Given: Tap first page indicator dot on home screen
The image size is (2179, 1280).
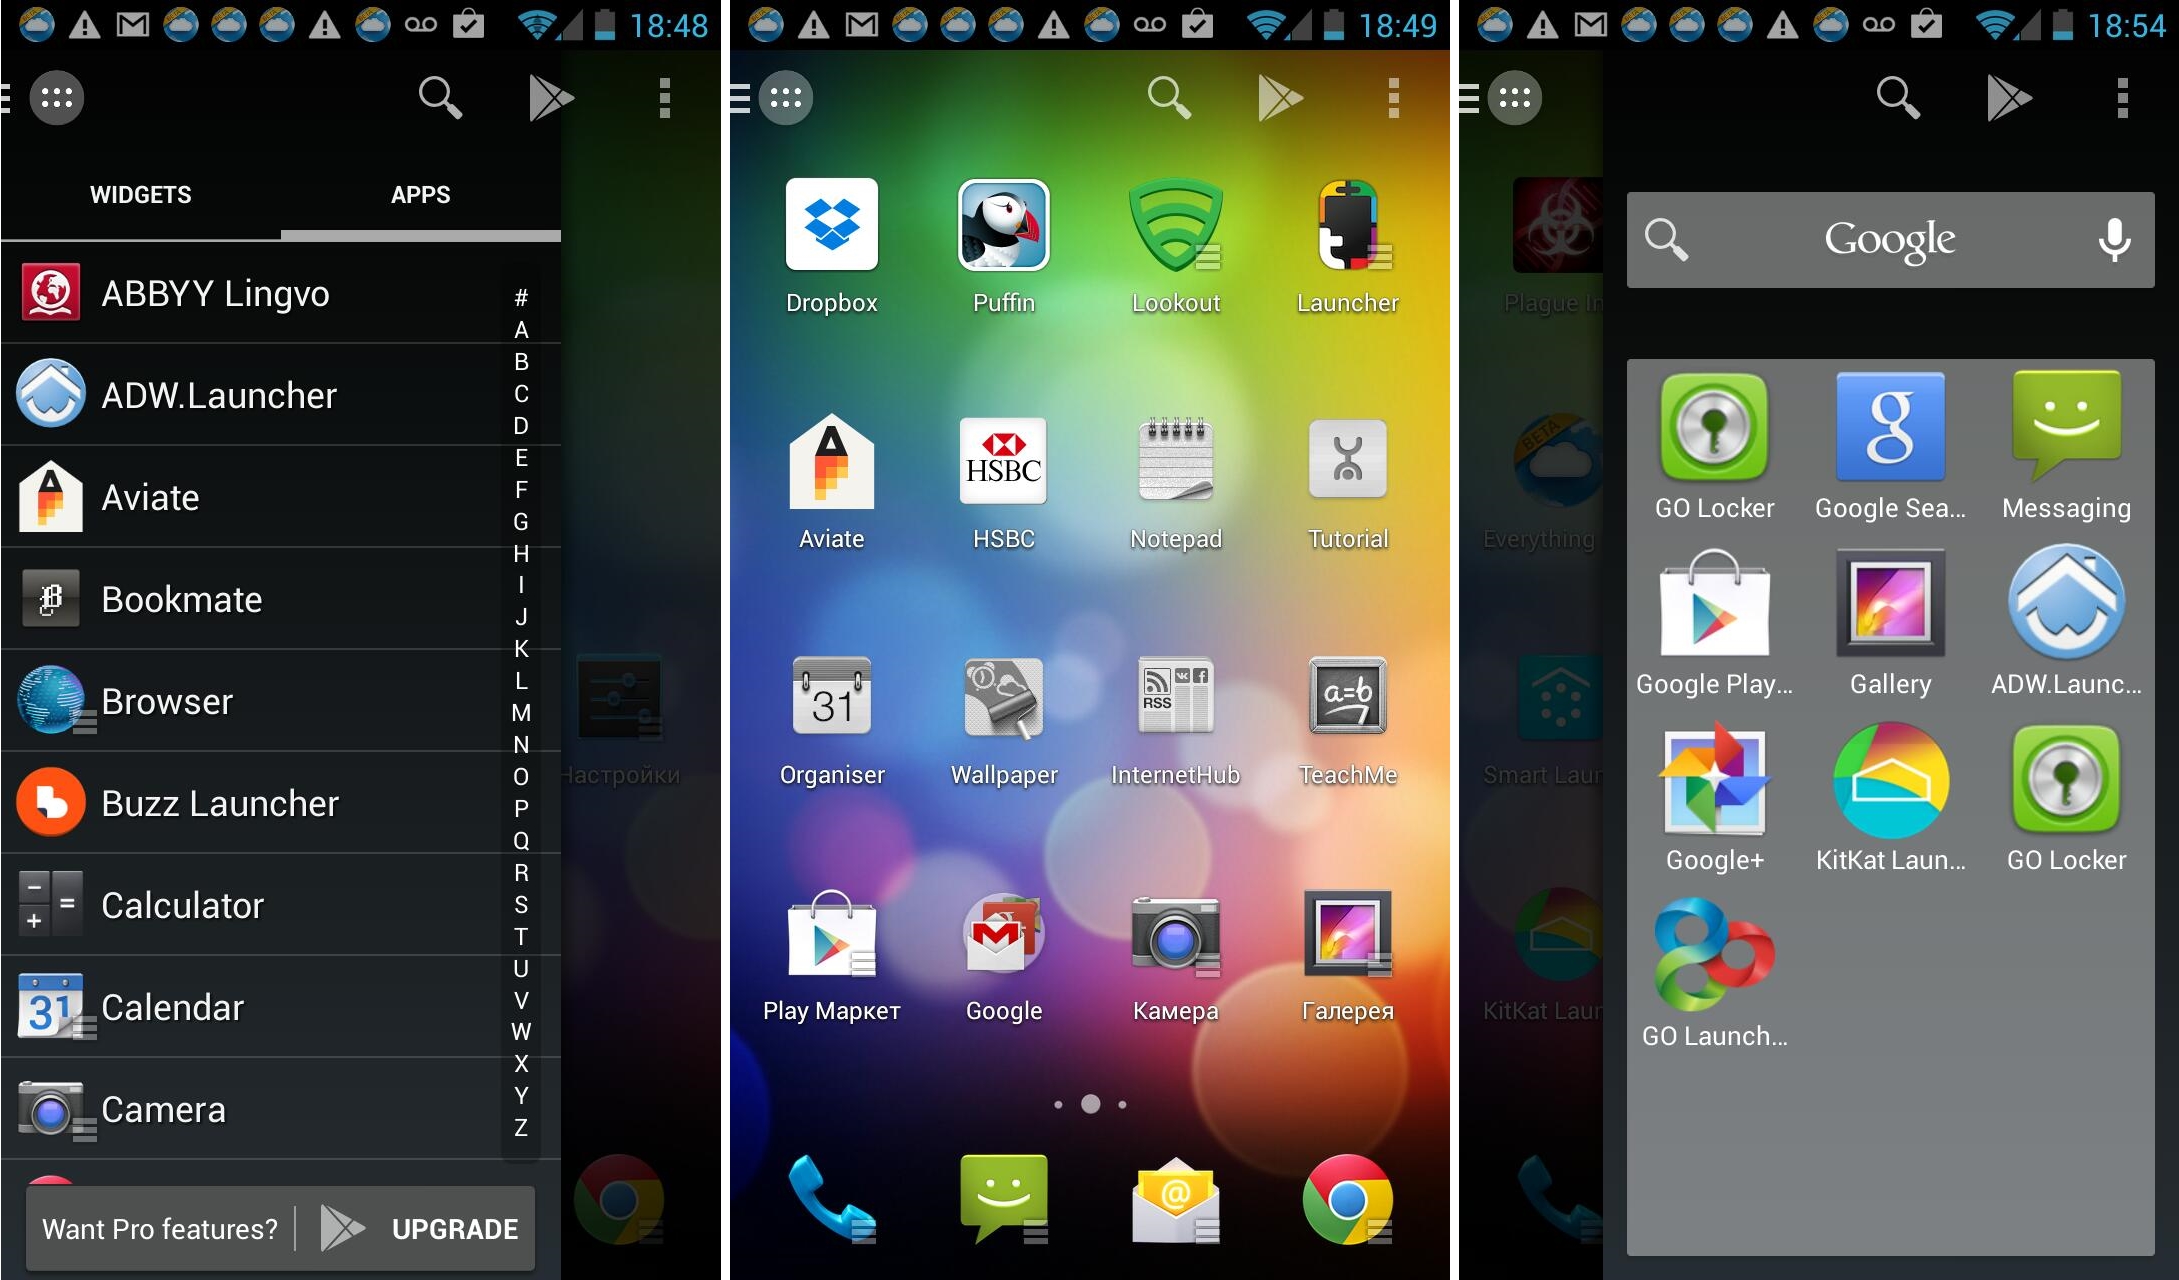Looking at the screenshot, I should click(x=1058, y=1104).
